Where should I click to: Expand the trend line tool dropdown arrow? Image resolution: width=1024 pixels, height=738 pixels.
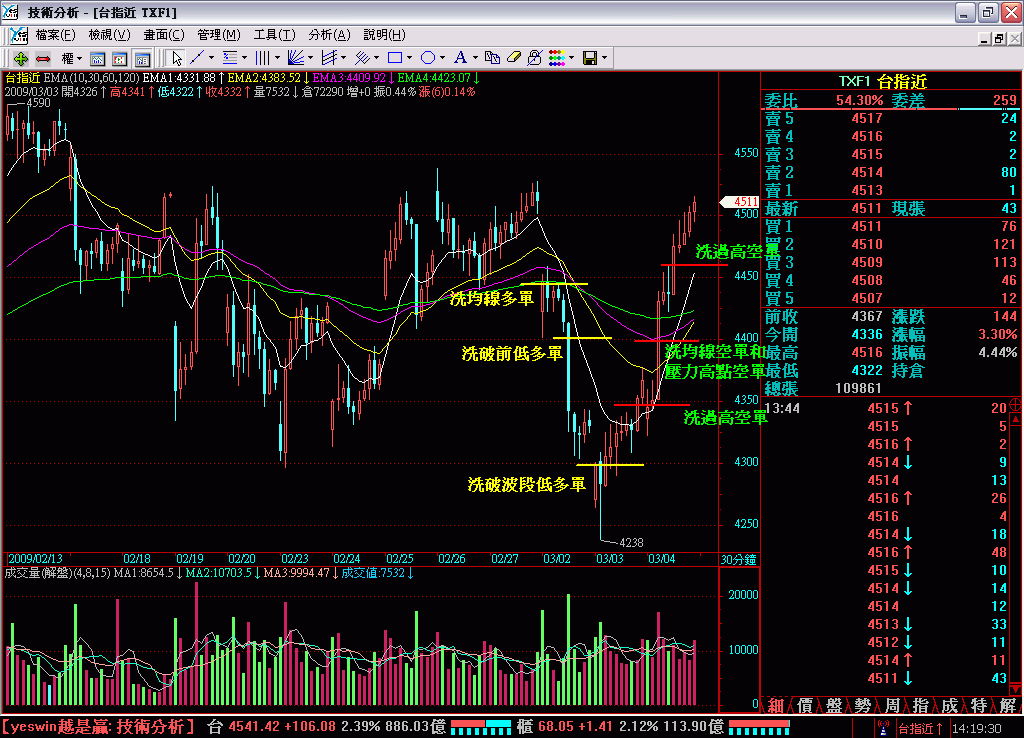point(211,59)
